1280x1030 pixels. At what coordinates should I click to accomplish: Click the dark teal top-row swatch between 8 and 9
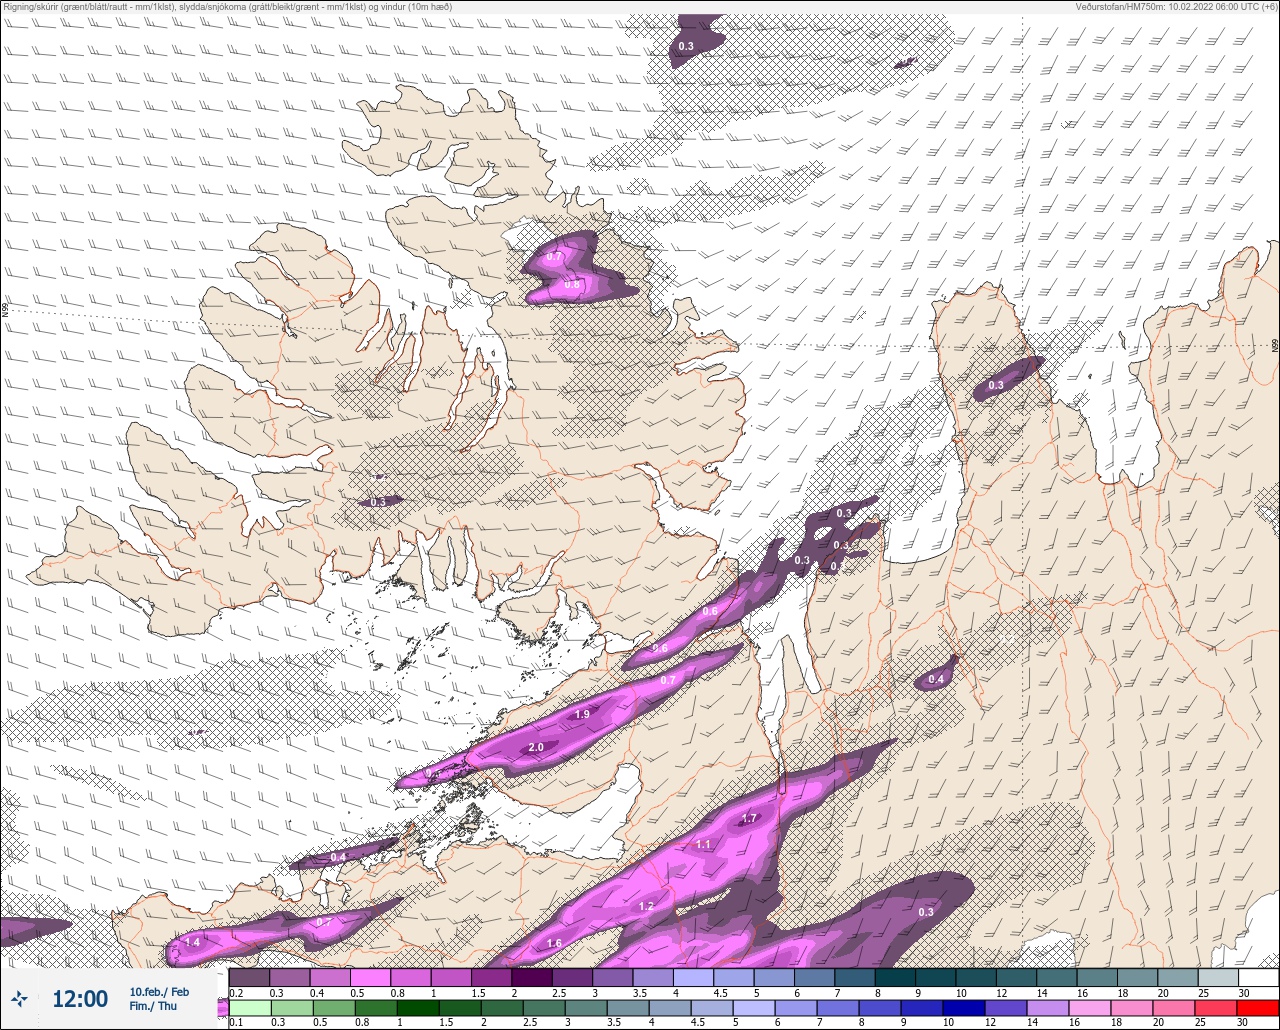895,977
